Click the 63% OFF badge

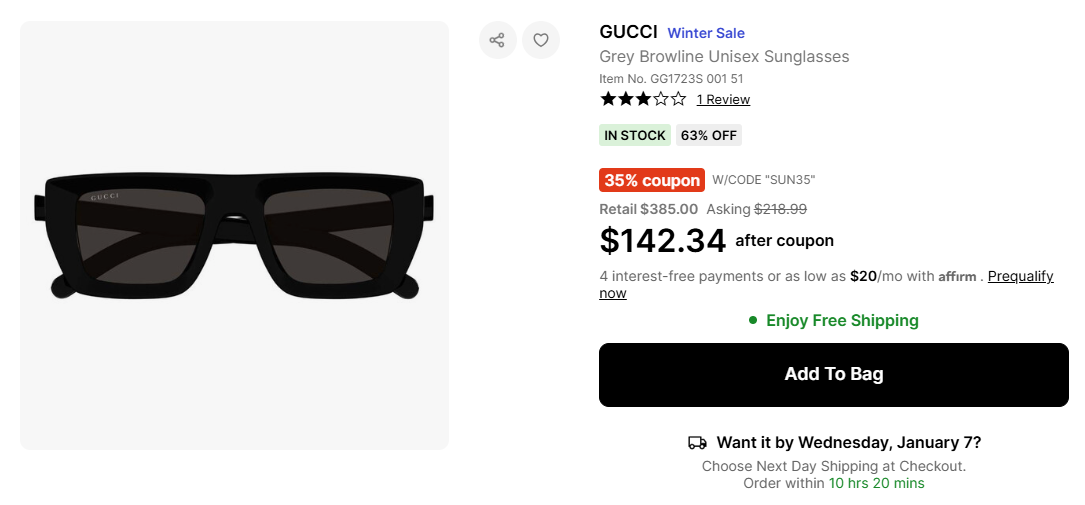click(x=709, y=135)
